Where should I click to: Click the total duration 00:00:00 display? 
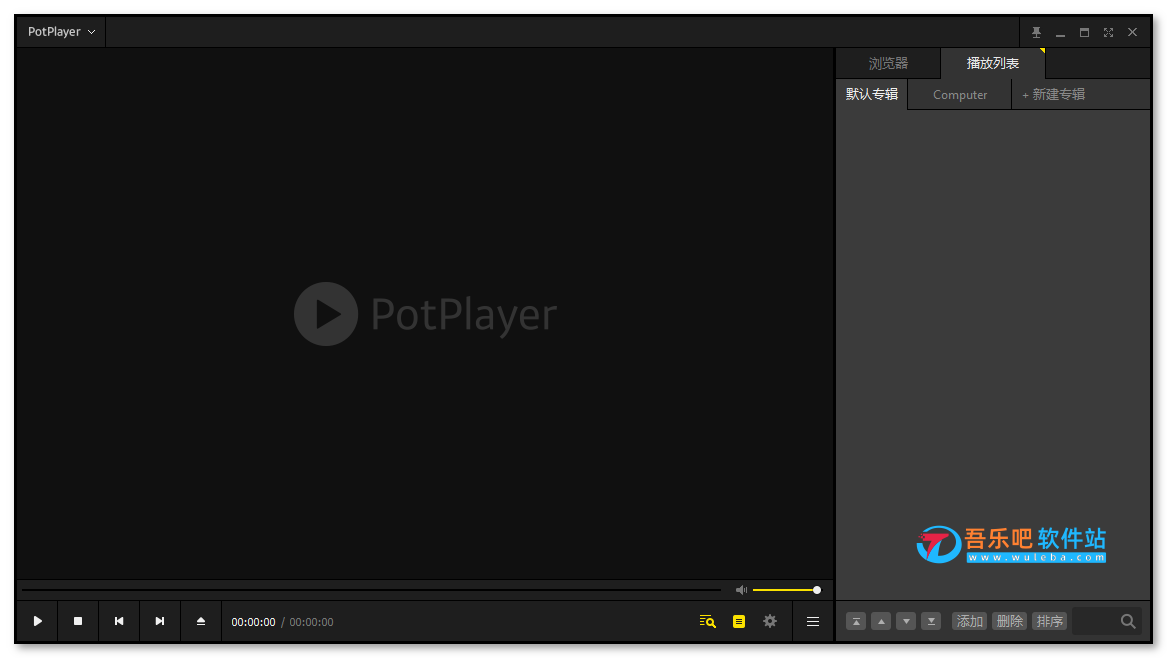311,622
